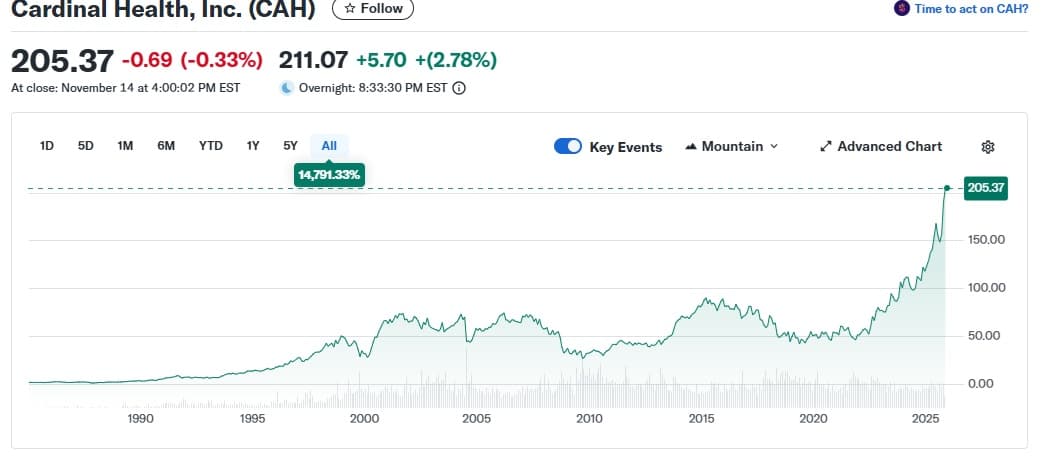
Task: Select the YTD time range
Action: pyautogui.click(x=211, y=146)
